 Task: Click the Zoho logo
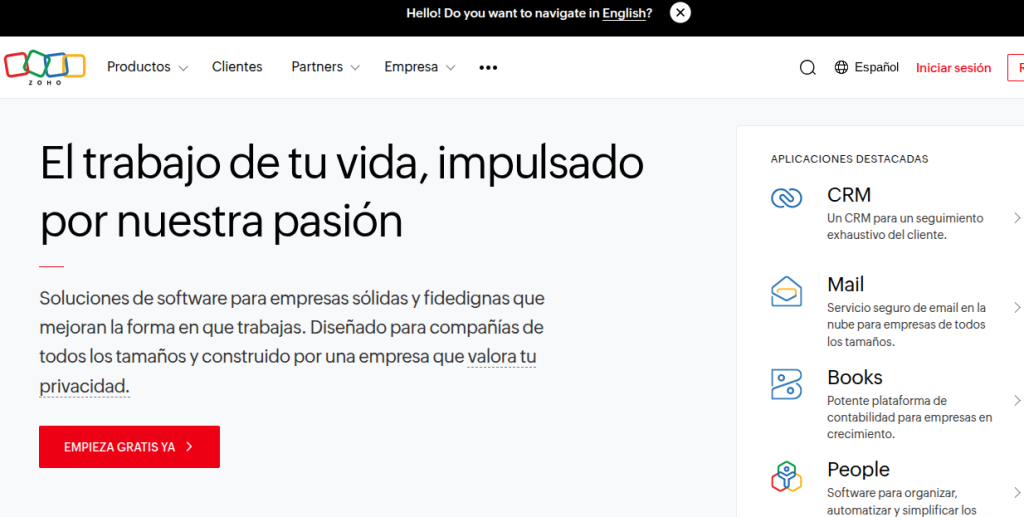pyautogui.click(x=45, y=67)
